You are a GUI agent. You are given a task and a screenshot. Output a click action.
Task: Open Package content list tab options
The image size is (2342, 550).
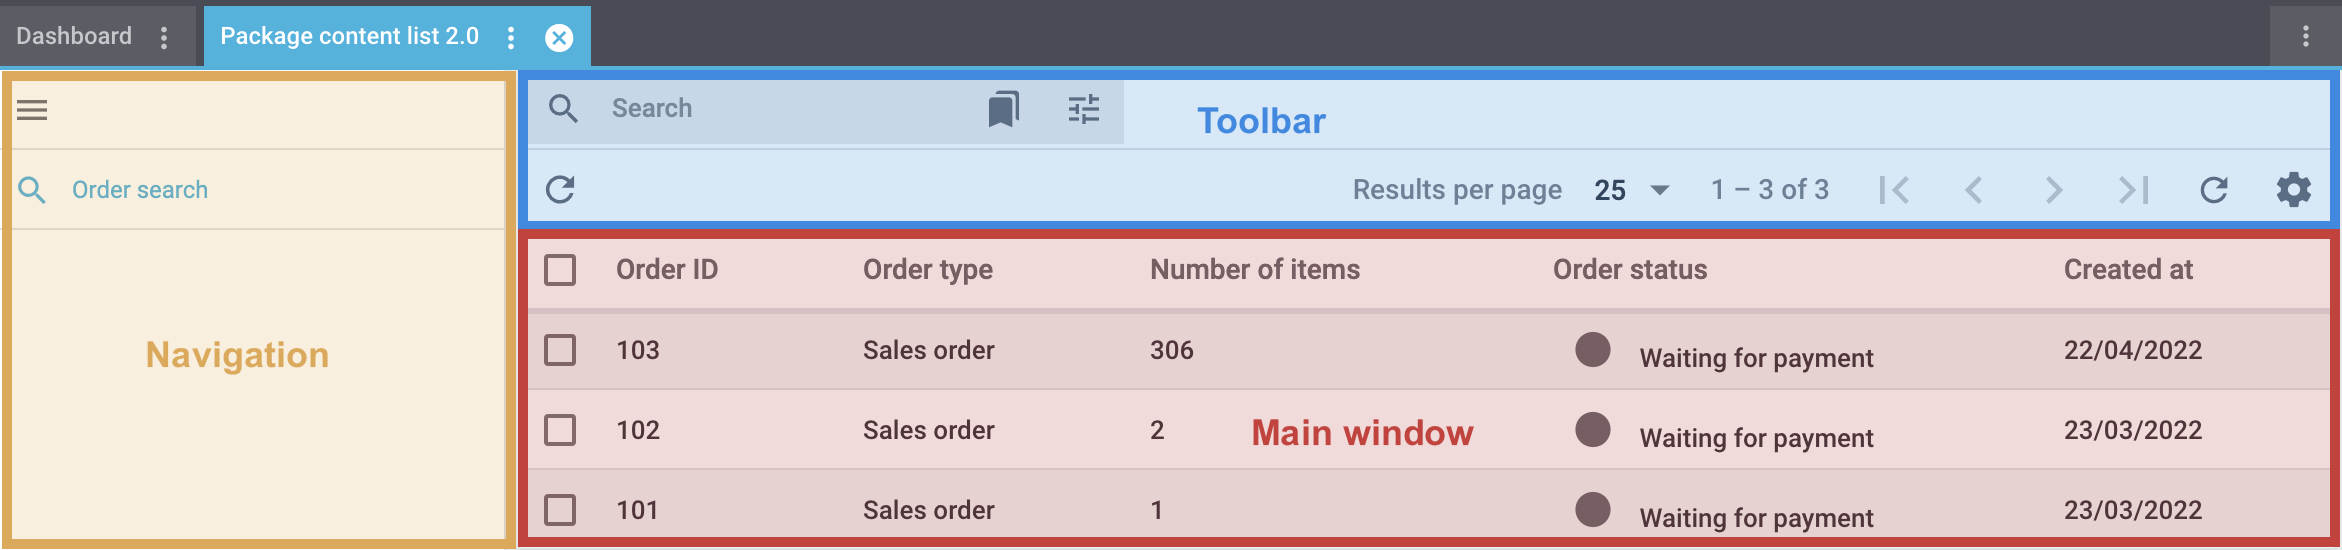[x=511, y=37]
